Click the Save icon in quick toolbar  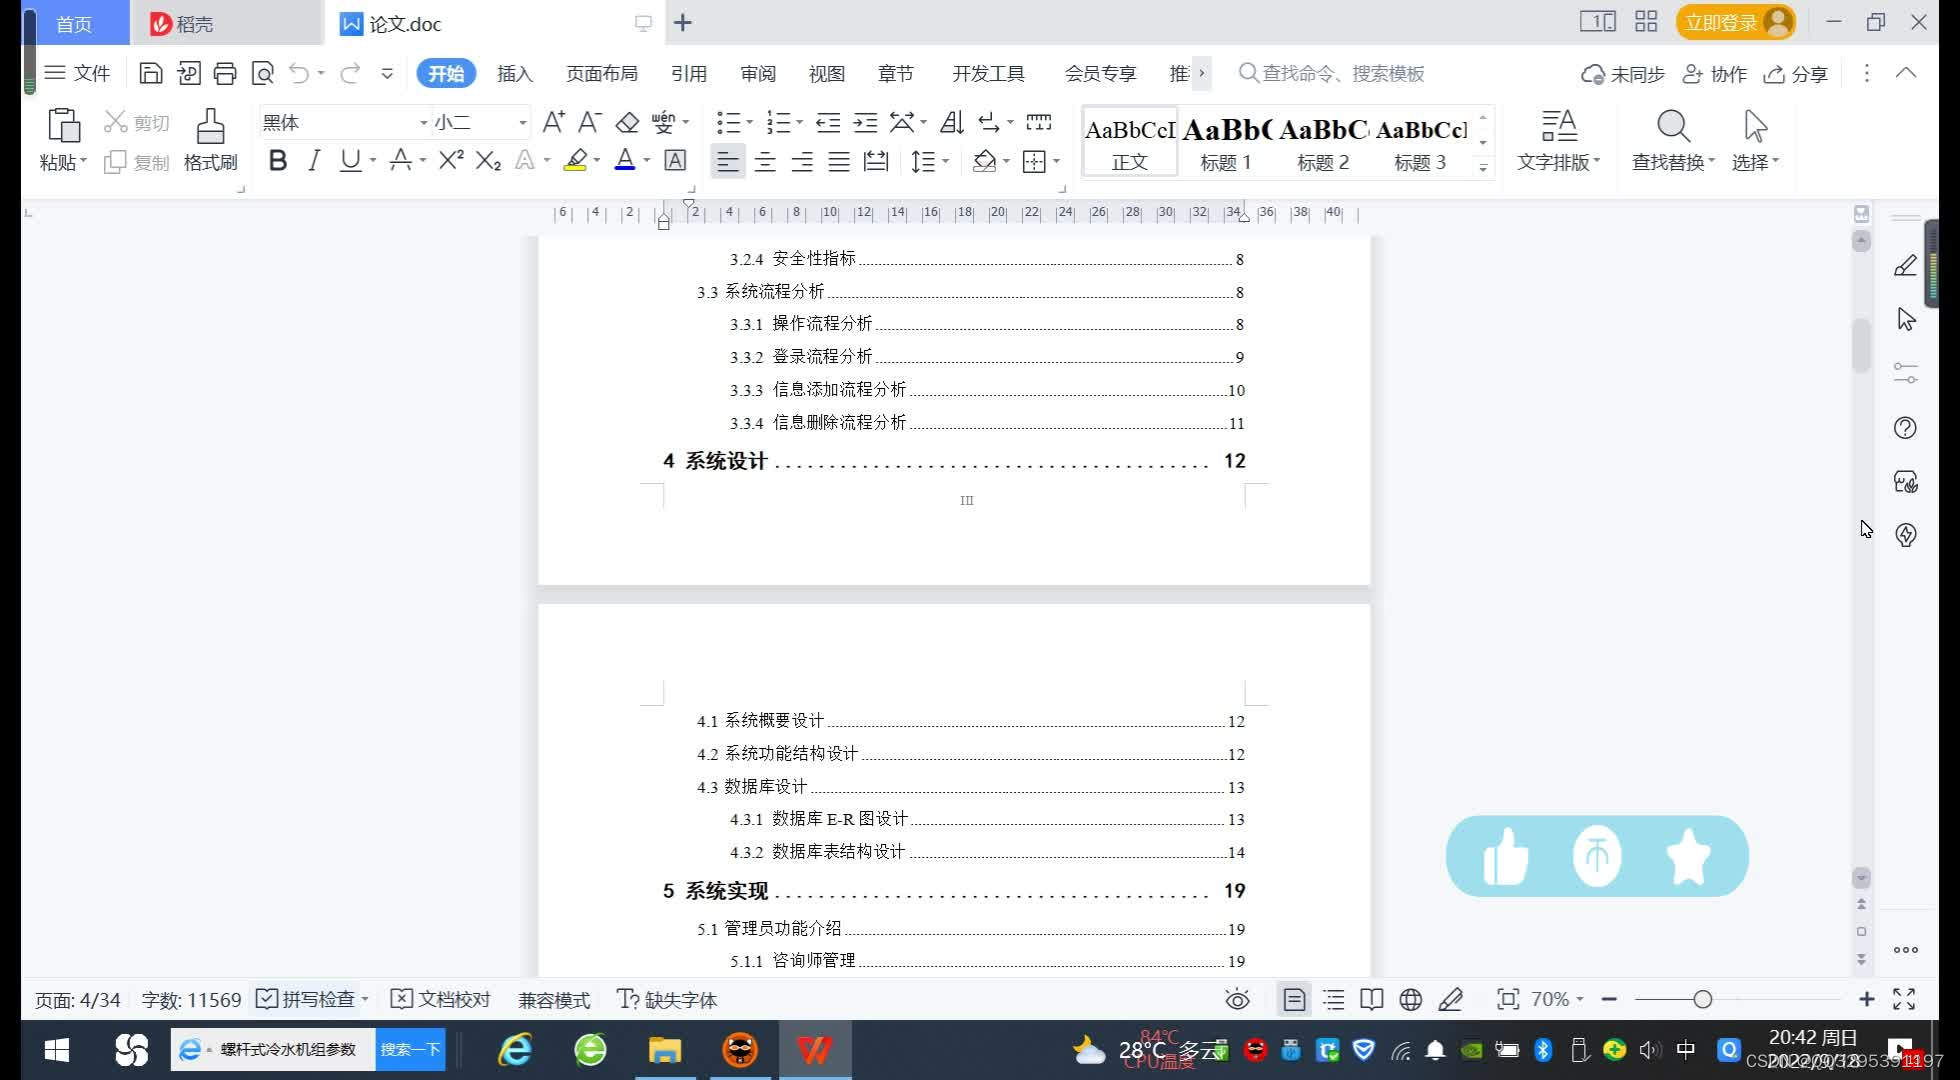point(150,73)
